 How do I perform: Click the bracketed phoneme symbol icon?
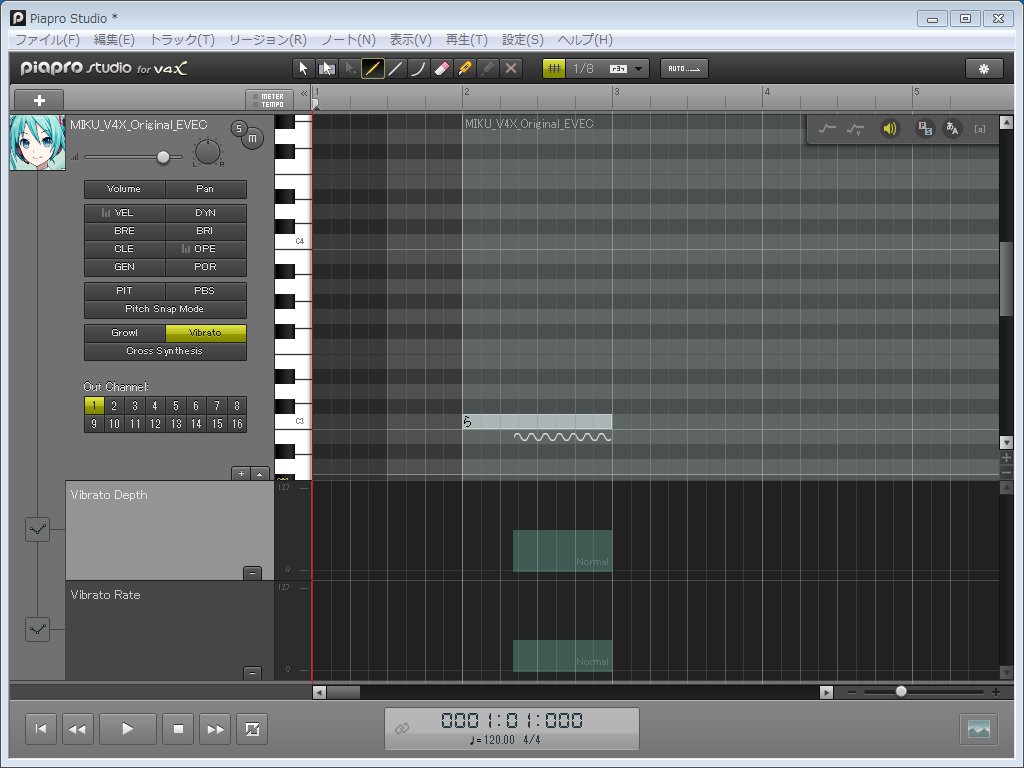[x=980, y=129]
